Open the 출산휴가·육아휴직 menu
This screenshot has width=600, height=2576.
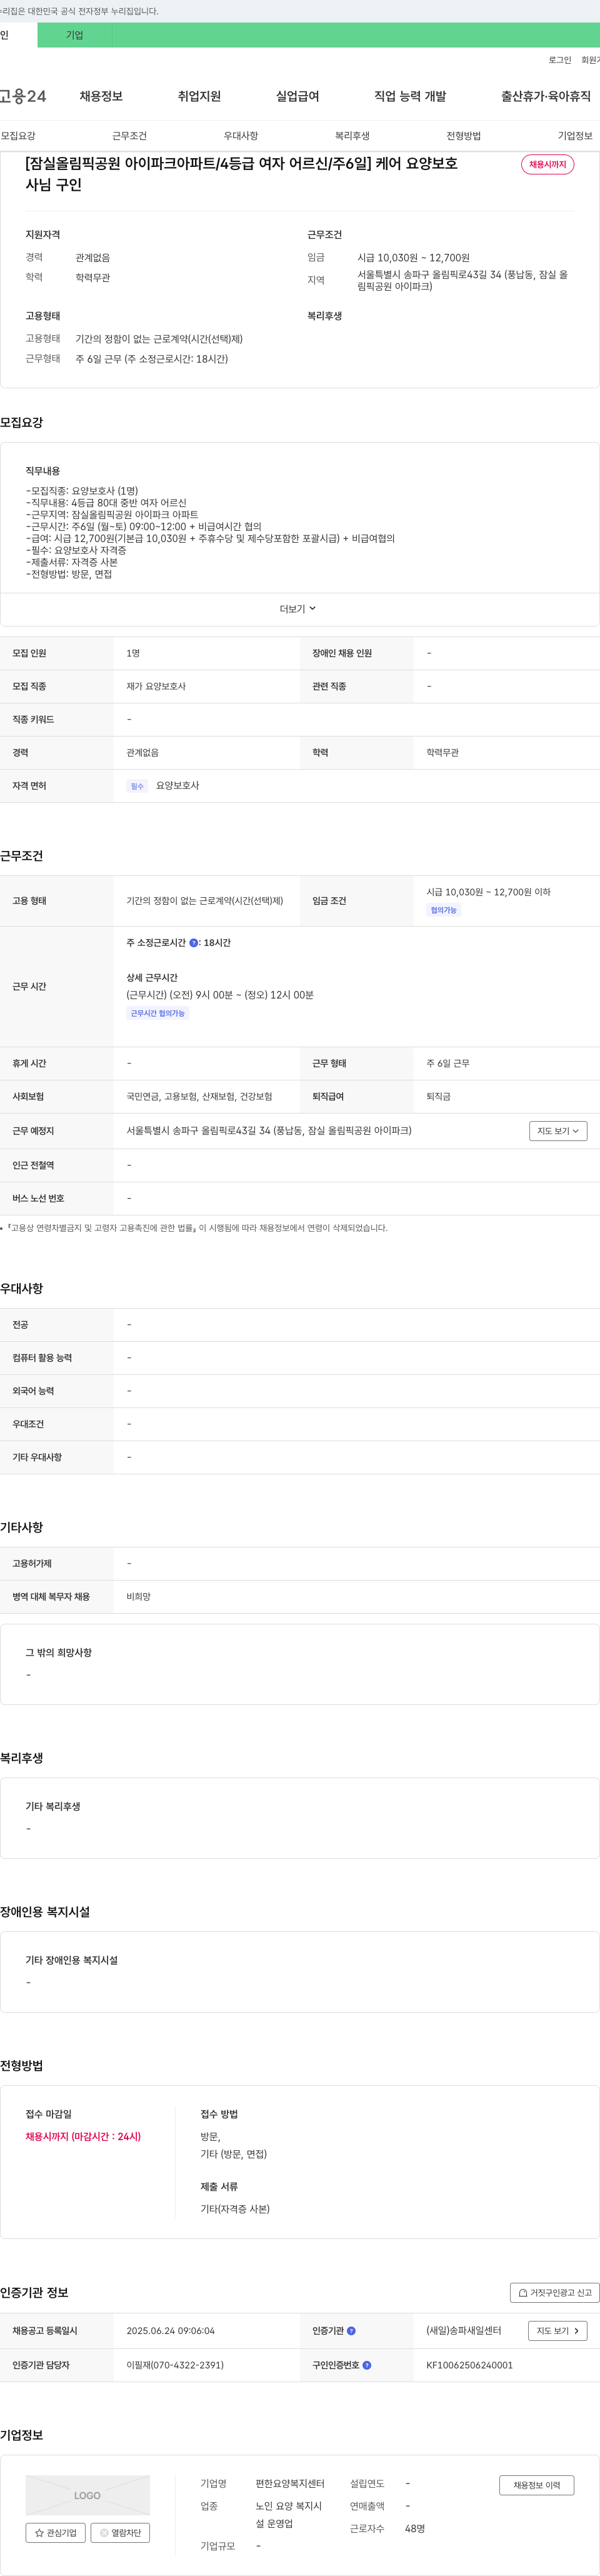546,96
